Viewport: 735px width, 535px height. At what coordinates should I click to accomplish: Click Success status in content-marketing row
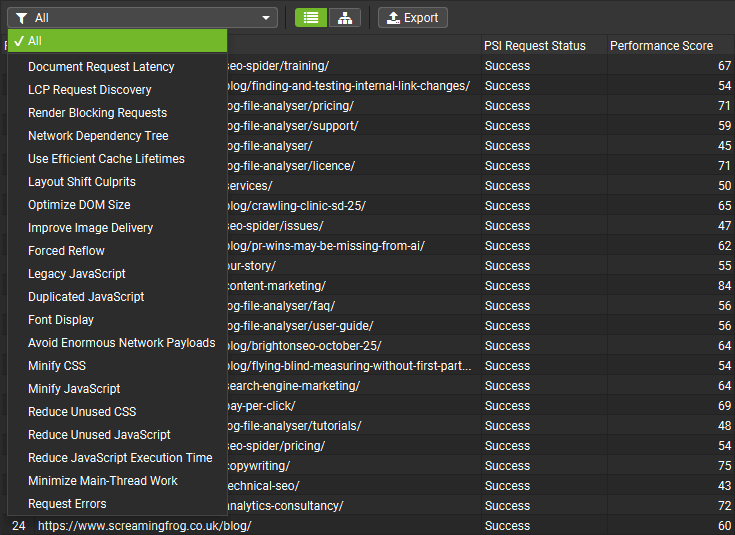(544, 286)
